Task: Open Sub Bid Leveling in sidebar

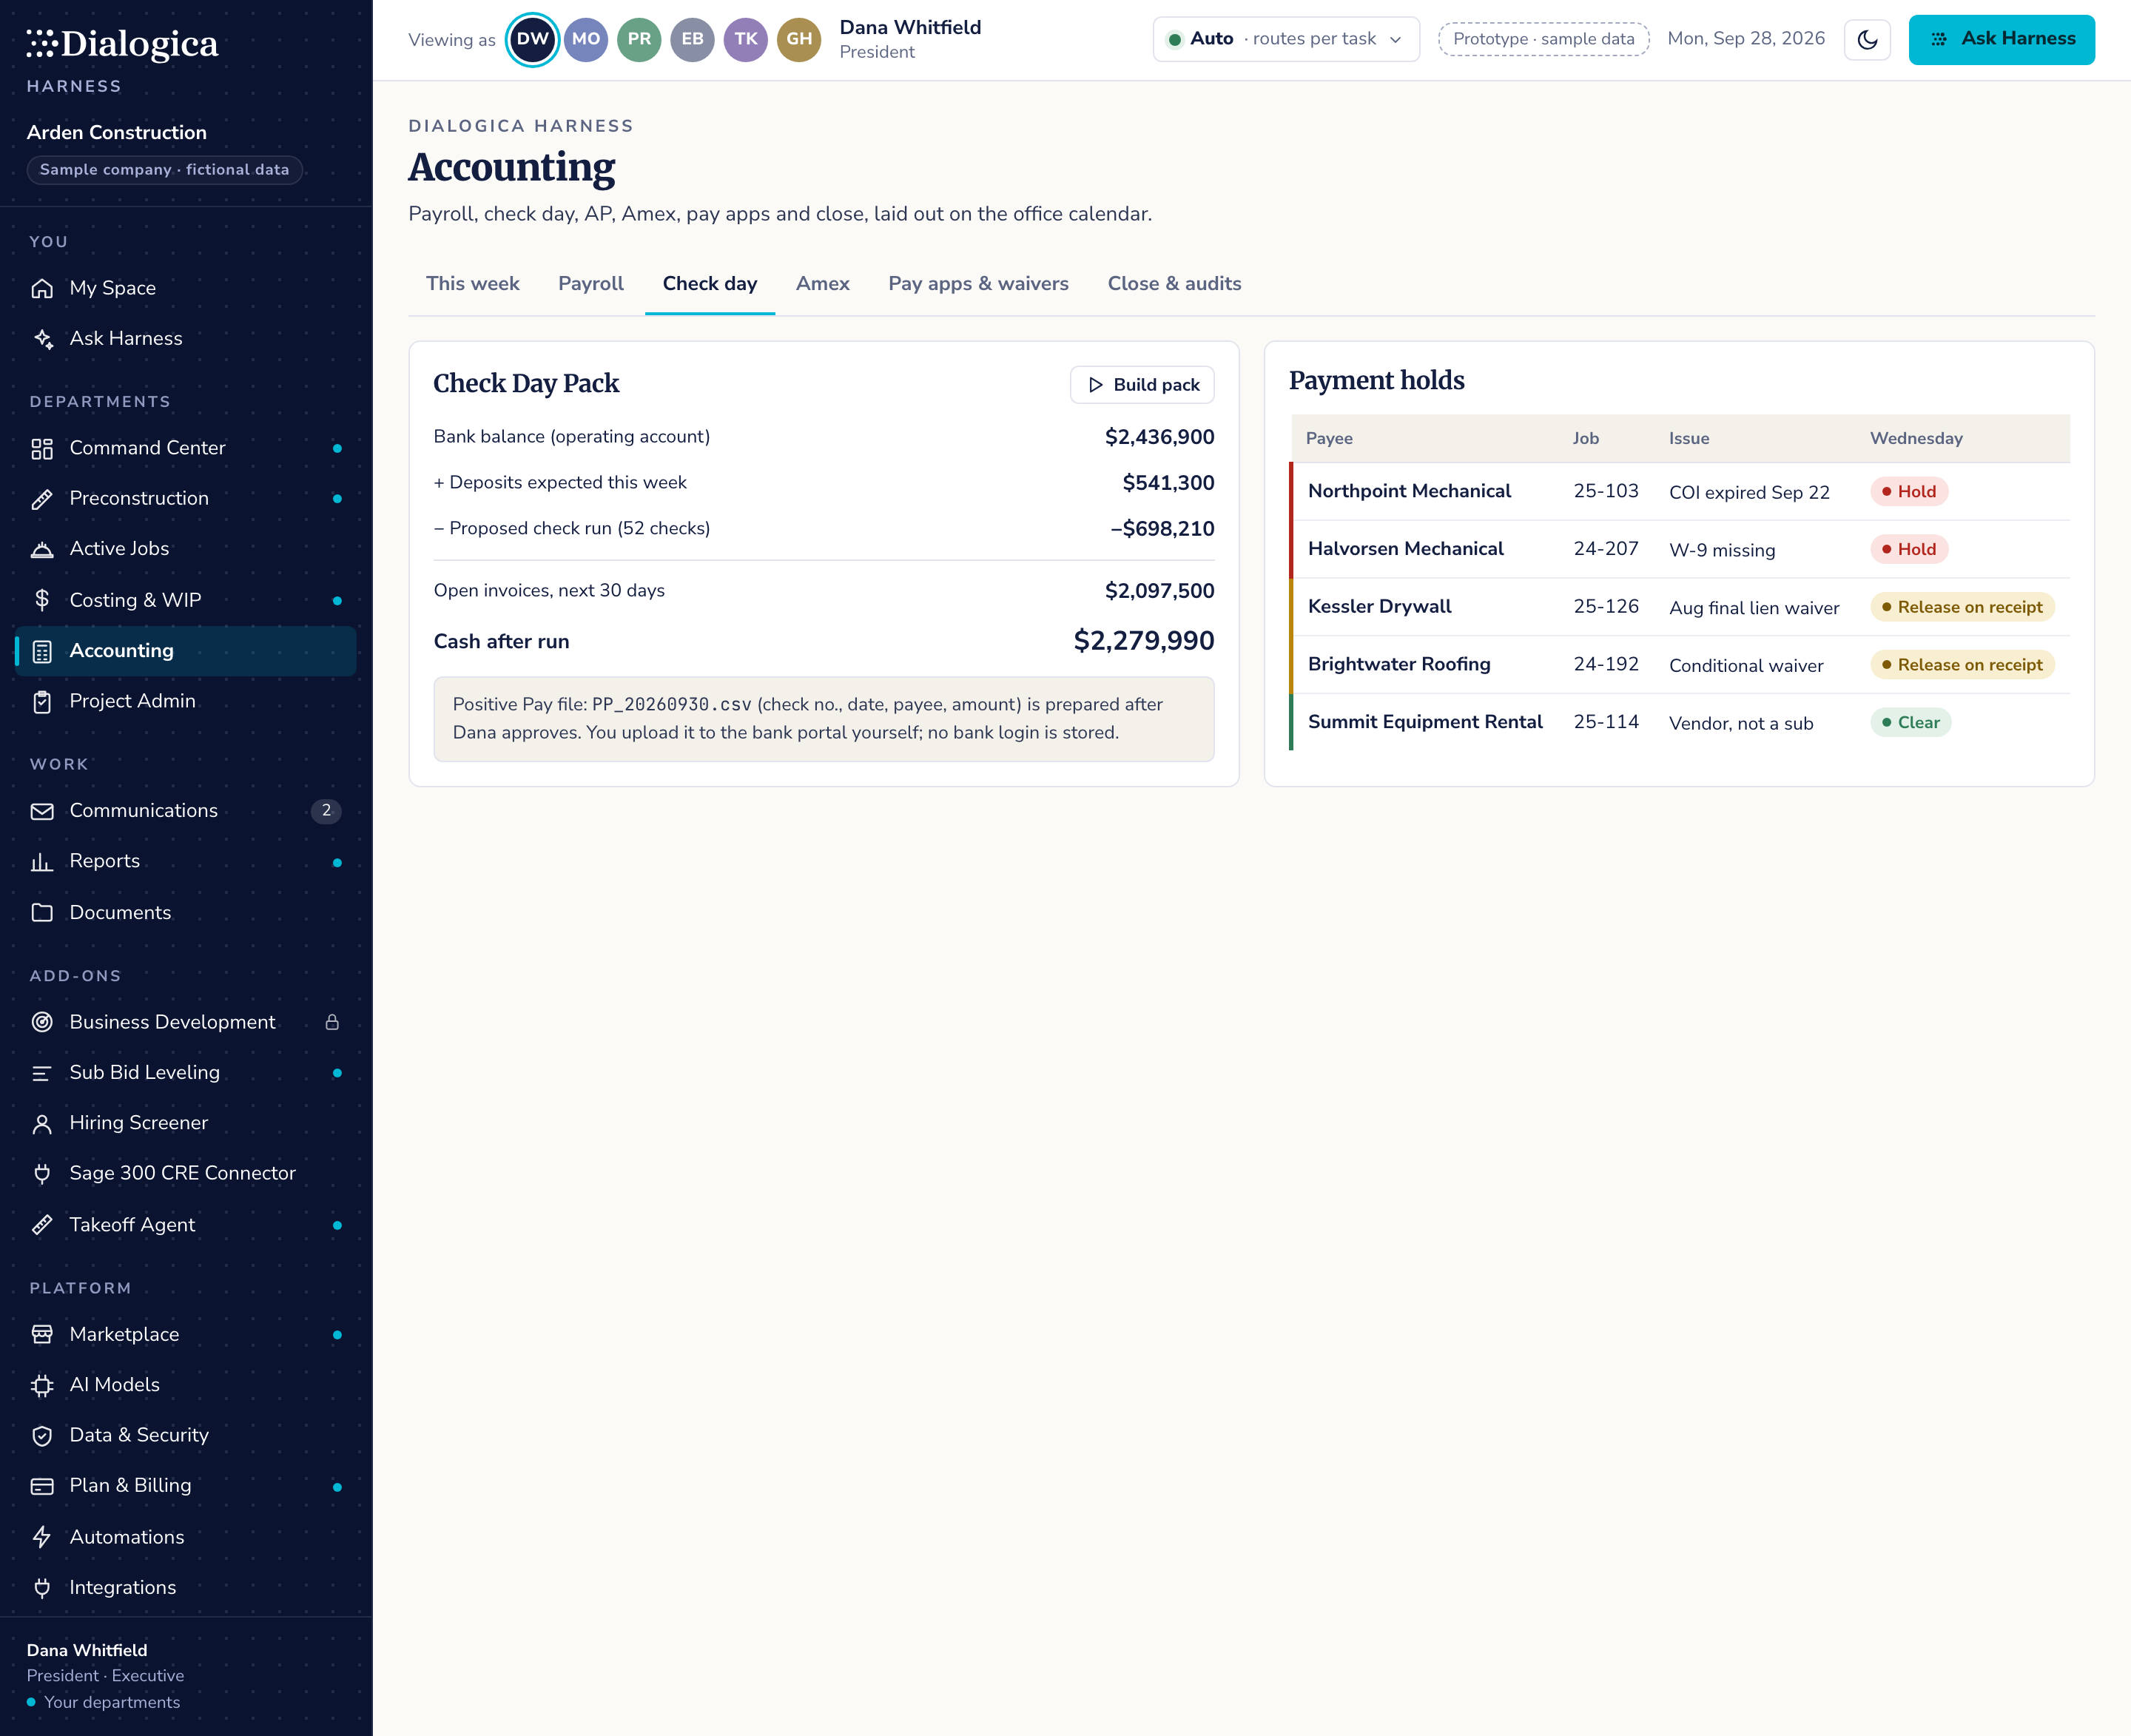Action: pos(186,1073)
